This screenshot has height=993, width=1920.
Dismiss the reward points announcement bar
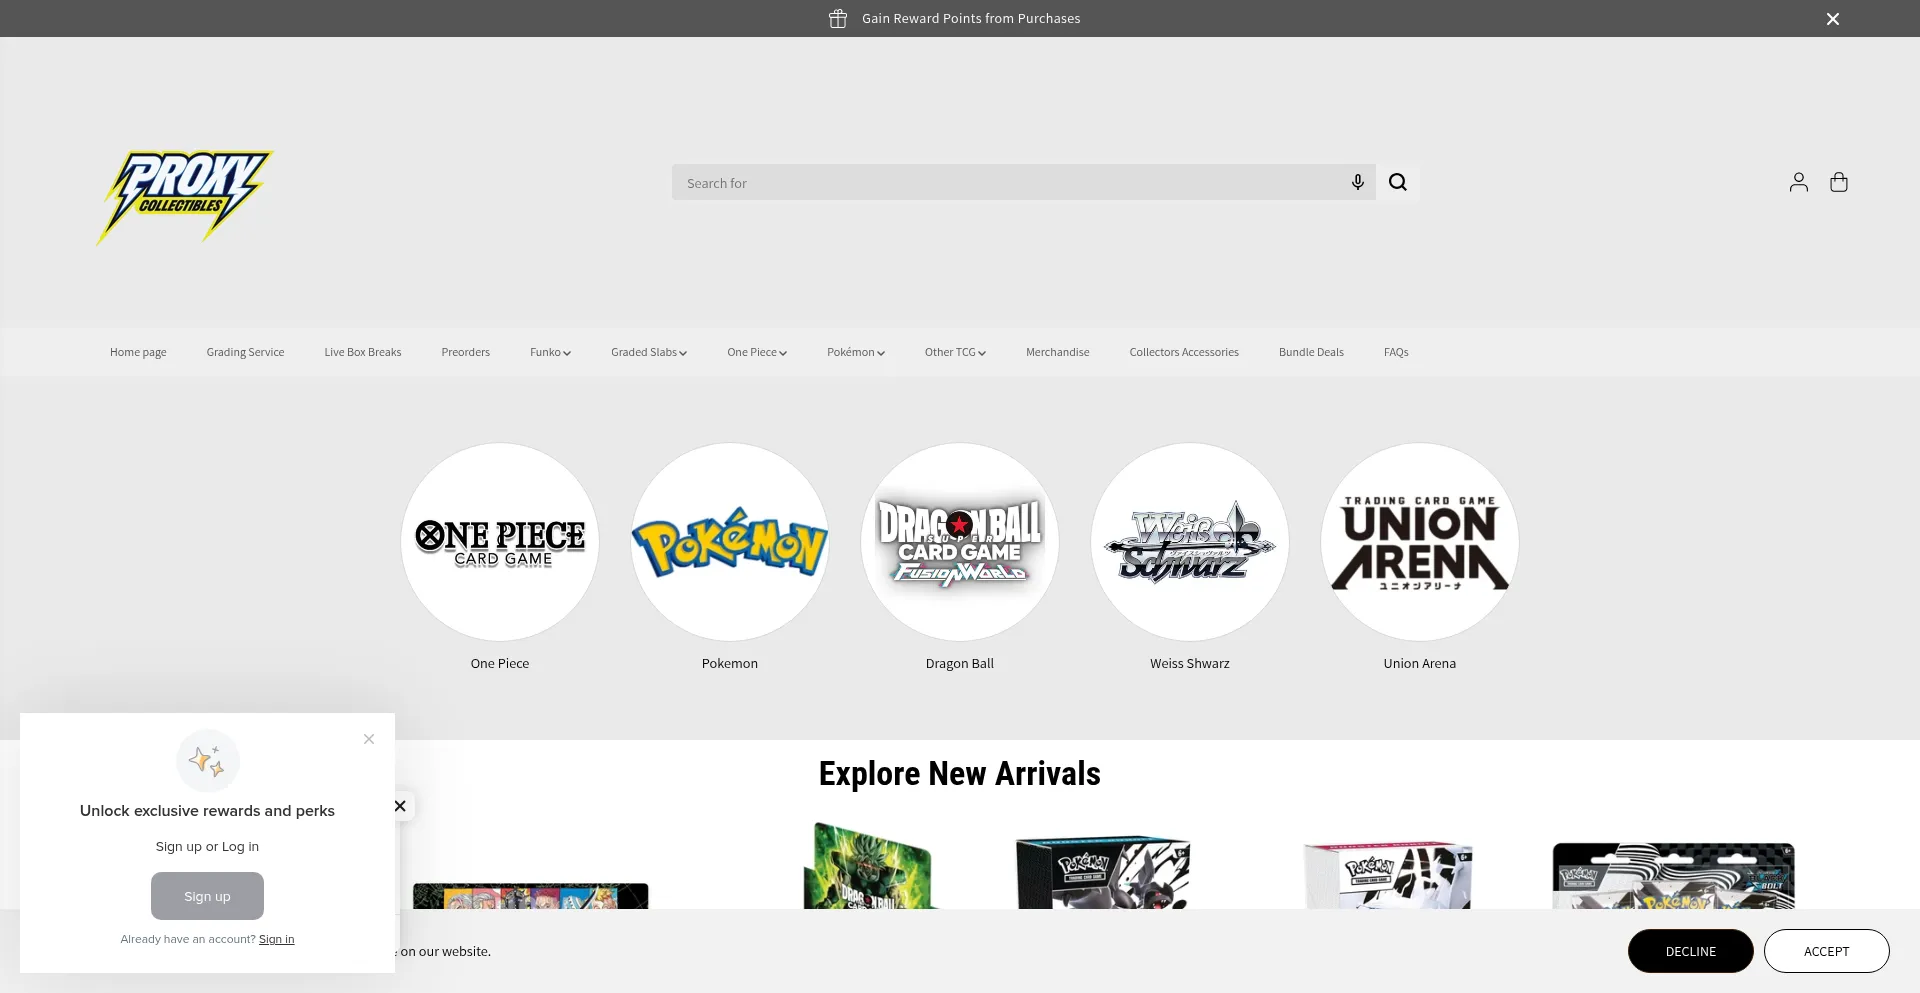pyautogui.click(x=1833, y=19)
